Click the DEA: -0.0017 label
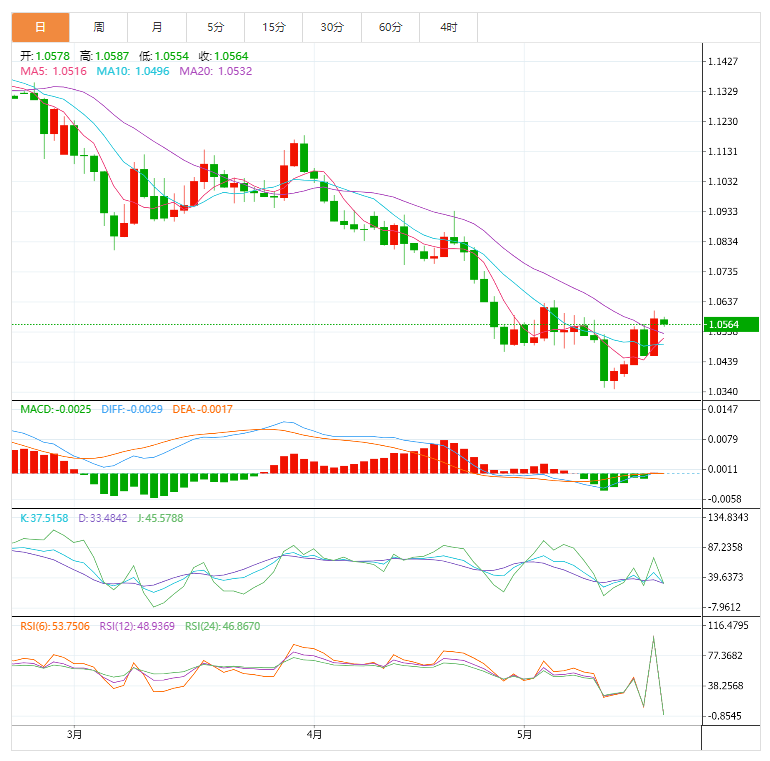The height and width of the screenshot is (761, 770). (202, 409)
